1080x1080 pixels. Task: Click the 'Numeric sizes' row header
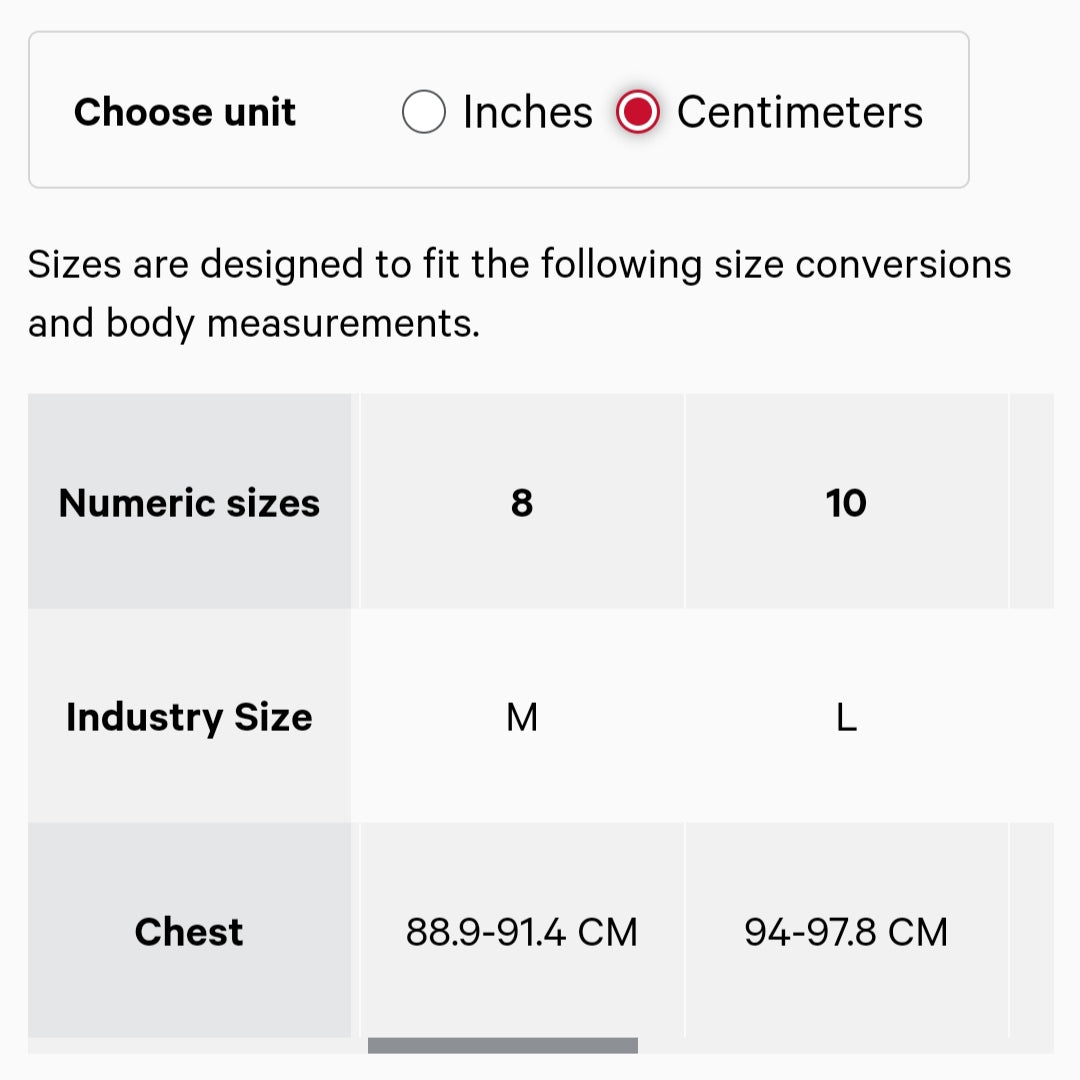coord(189,502)
